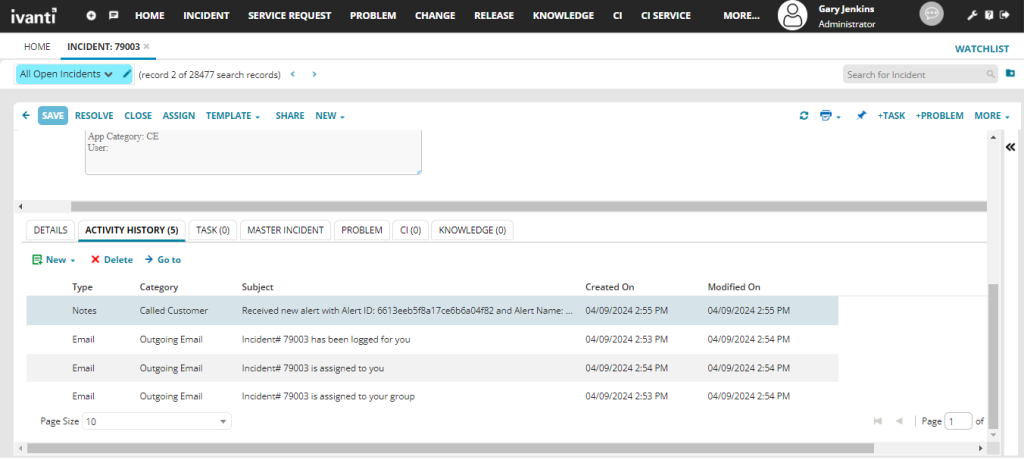
Task: Switch to the MASTER INCIDENT tab
Action: [x=285, y=230]
